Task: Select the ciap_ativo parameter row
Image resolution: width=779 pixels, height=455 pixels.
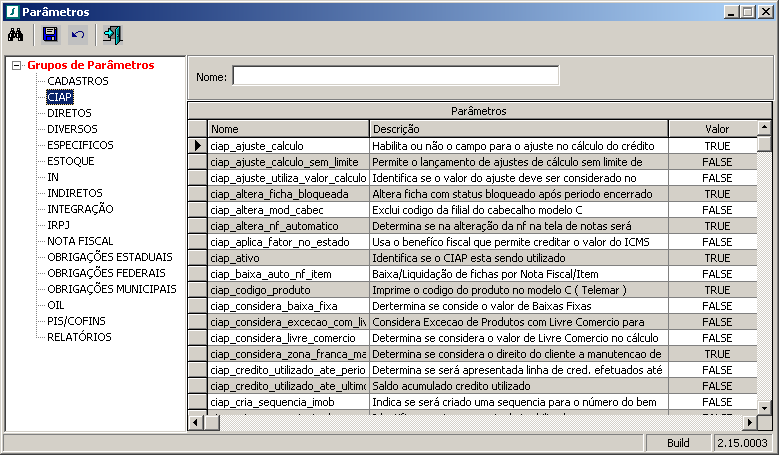Action: tap(288, 258)
